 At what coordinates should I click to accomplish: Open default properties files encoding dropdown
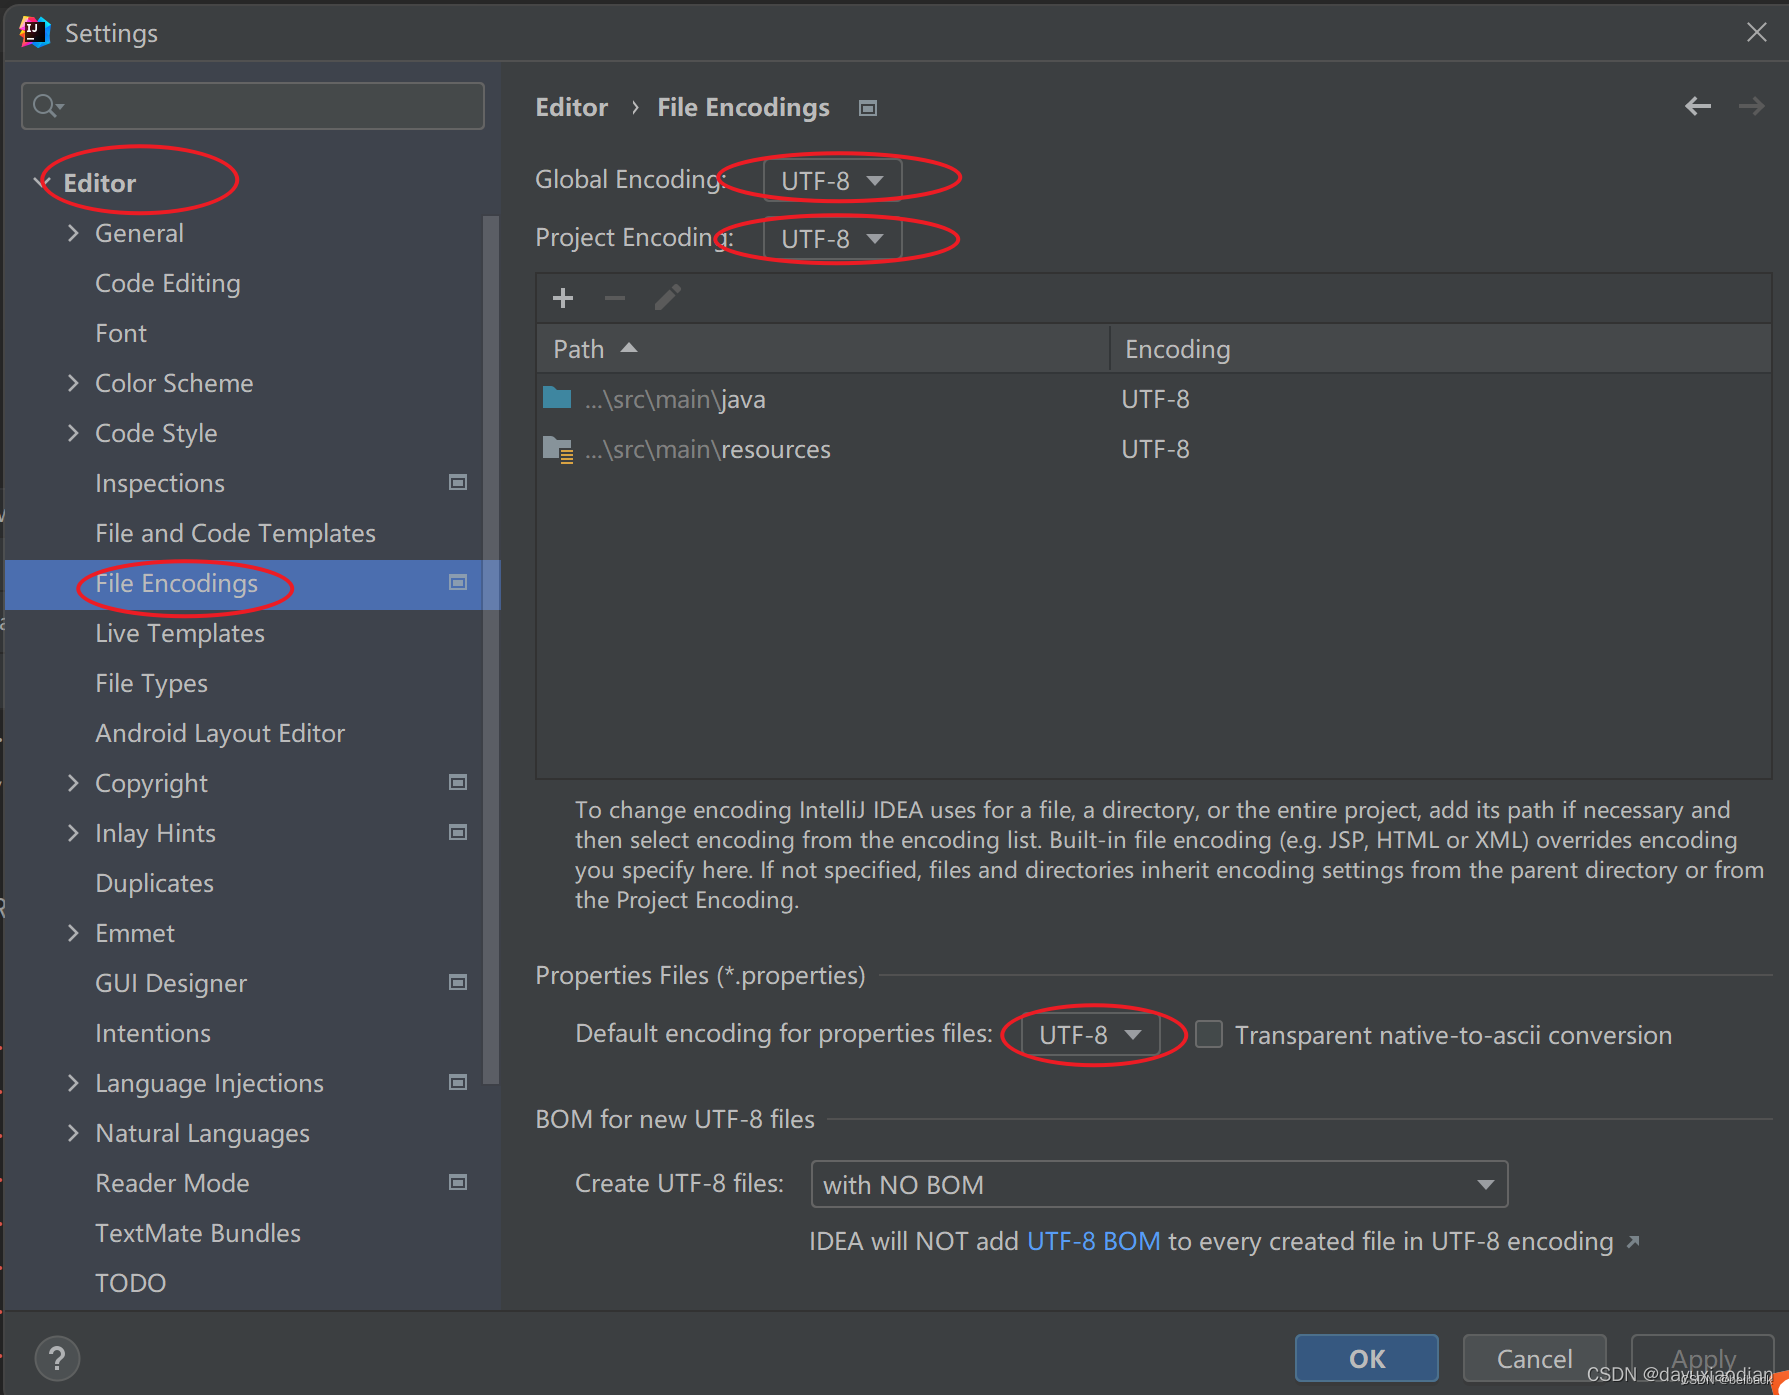click(1090, 1034)
